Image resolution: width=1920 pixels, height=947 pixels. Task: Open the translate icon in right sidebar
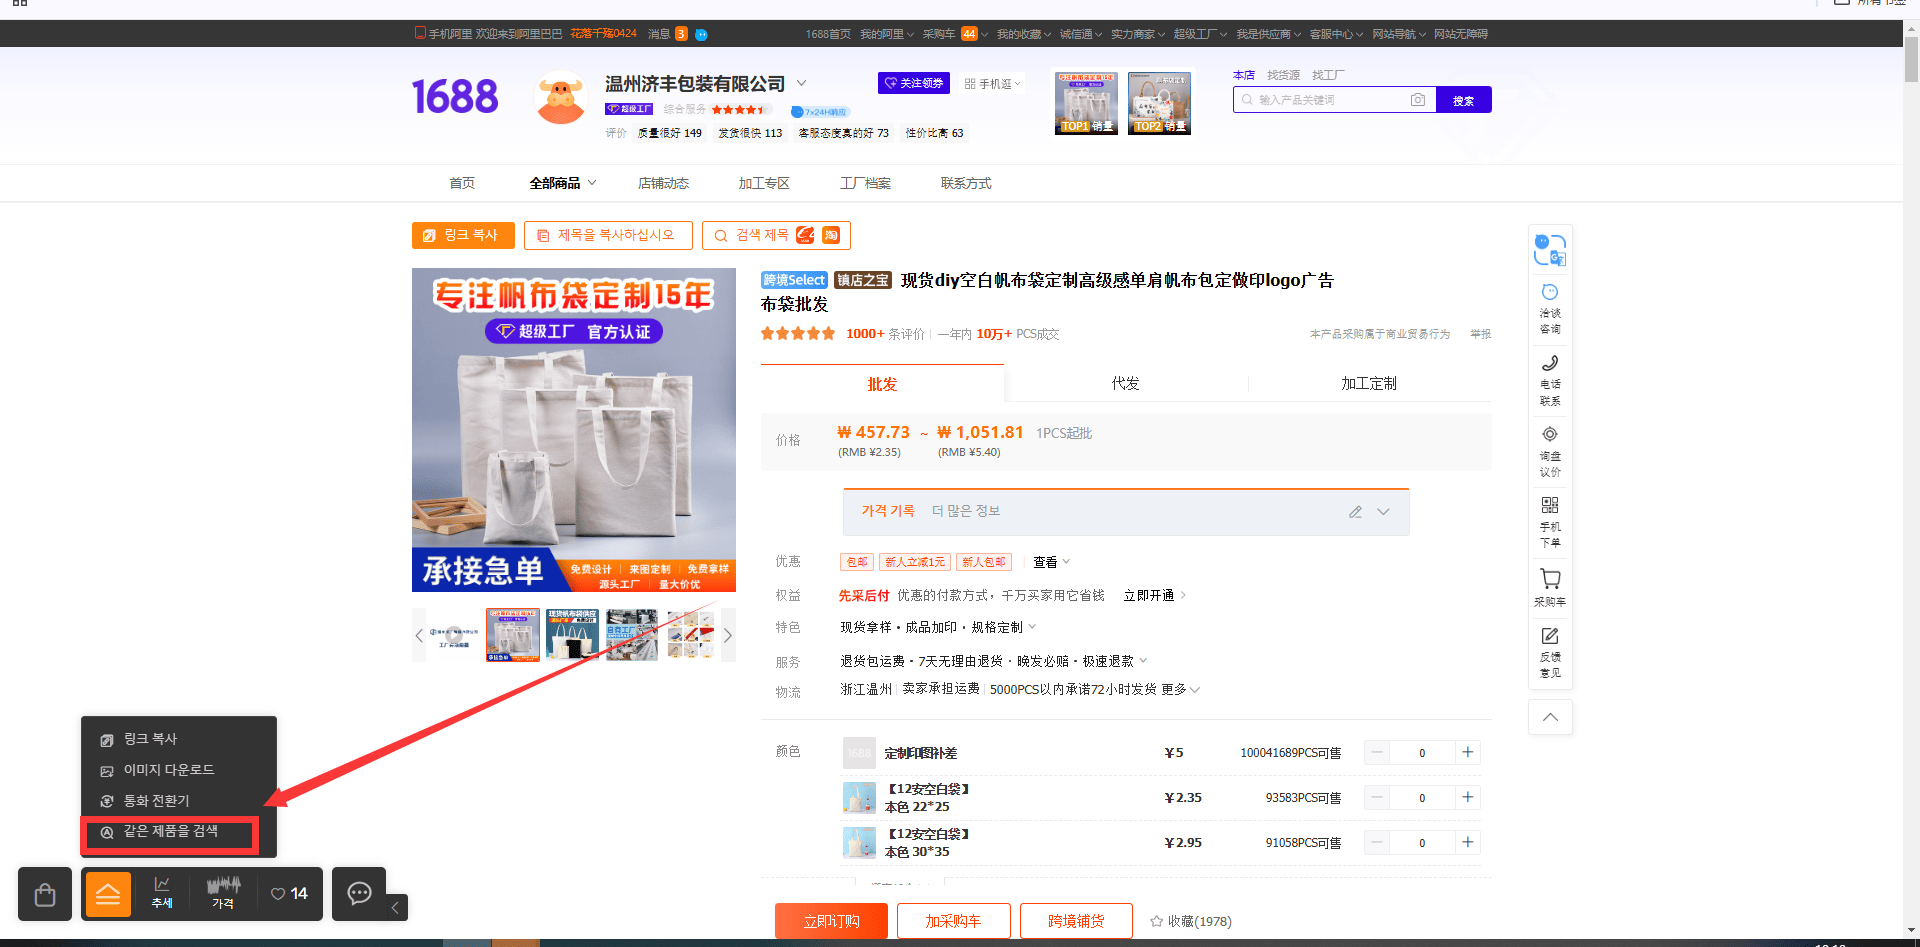click(x=1550, y=250)
